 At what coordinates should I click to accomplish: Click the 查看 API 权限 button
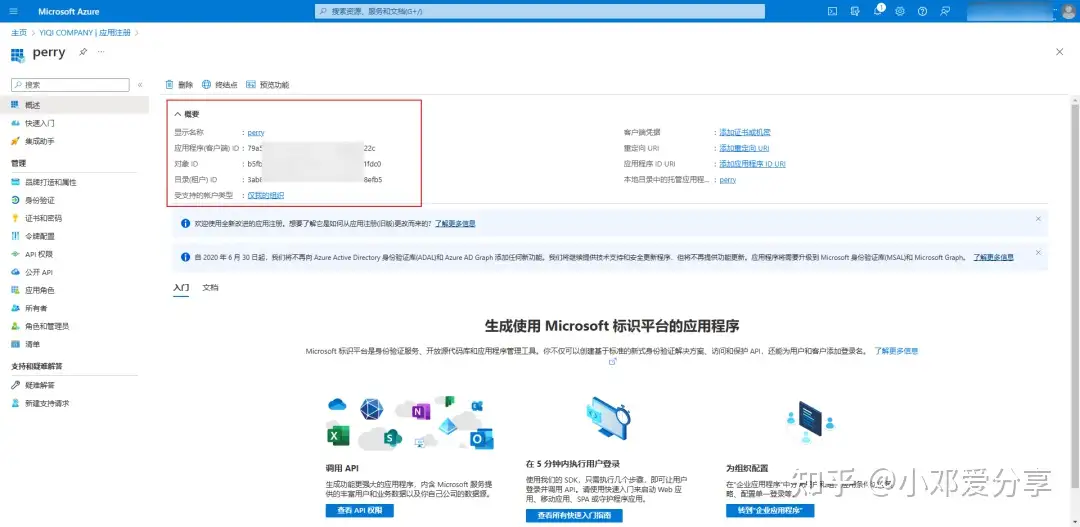[360, 510]
